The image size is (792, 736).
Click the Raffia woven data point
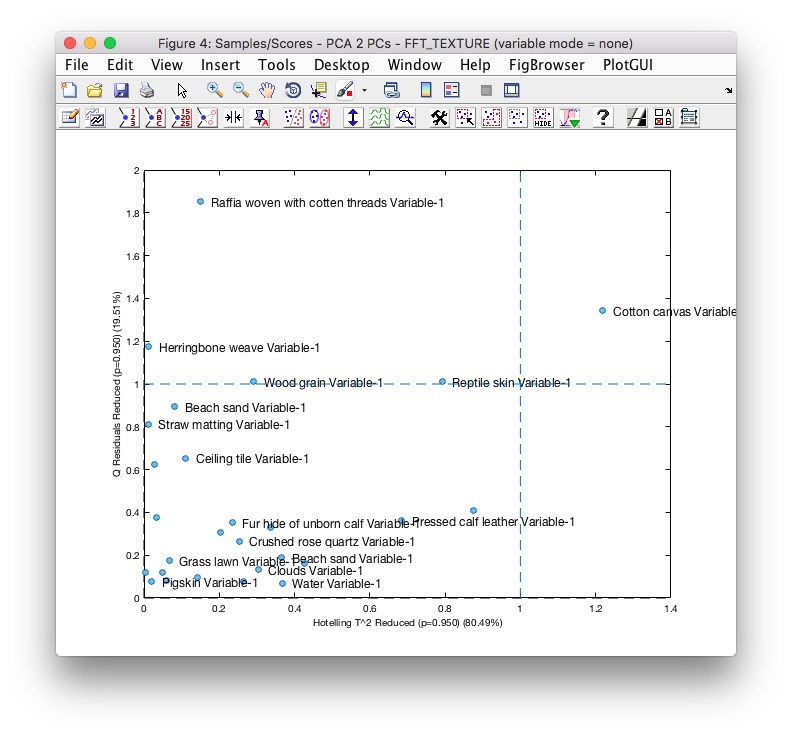coord(200,202)
